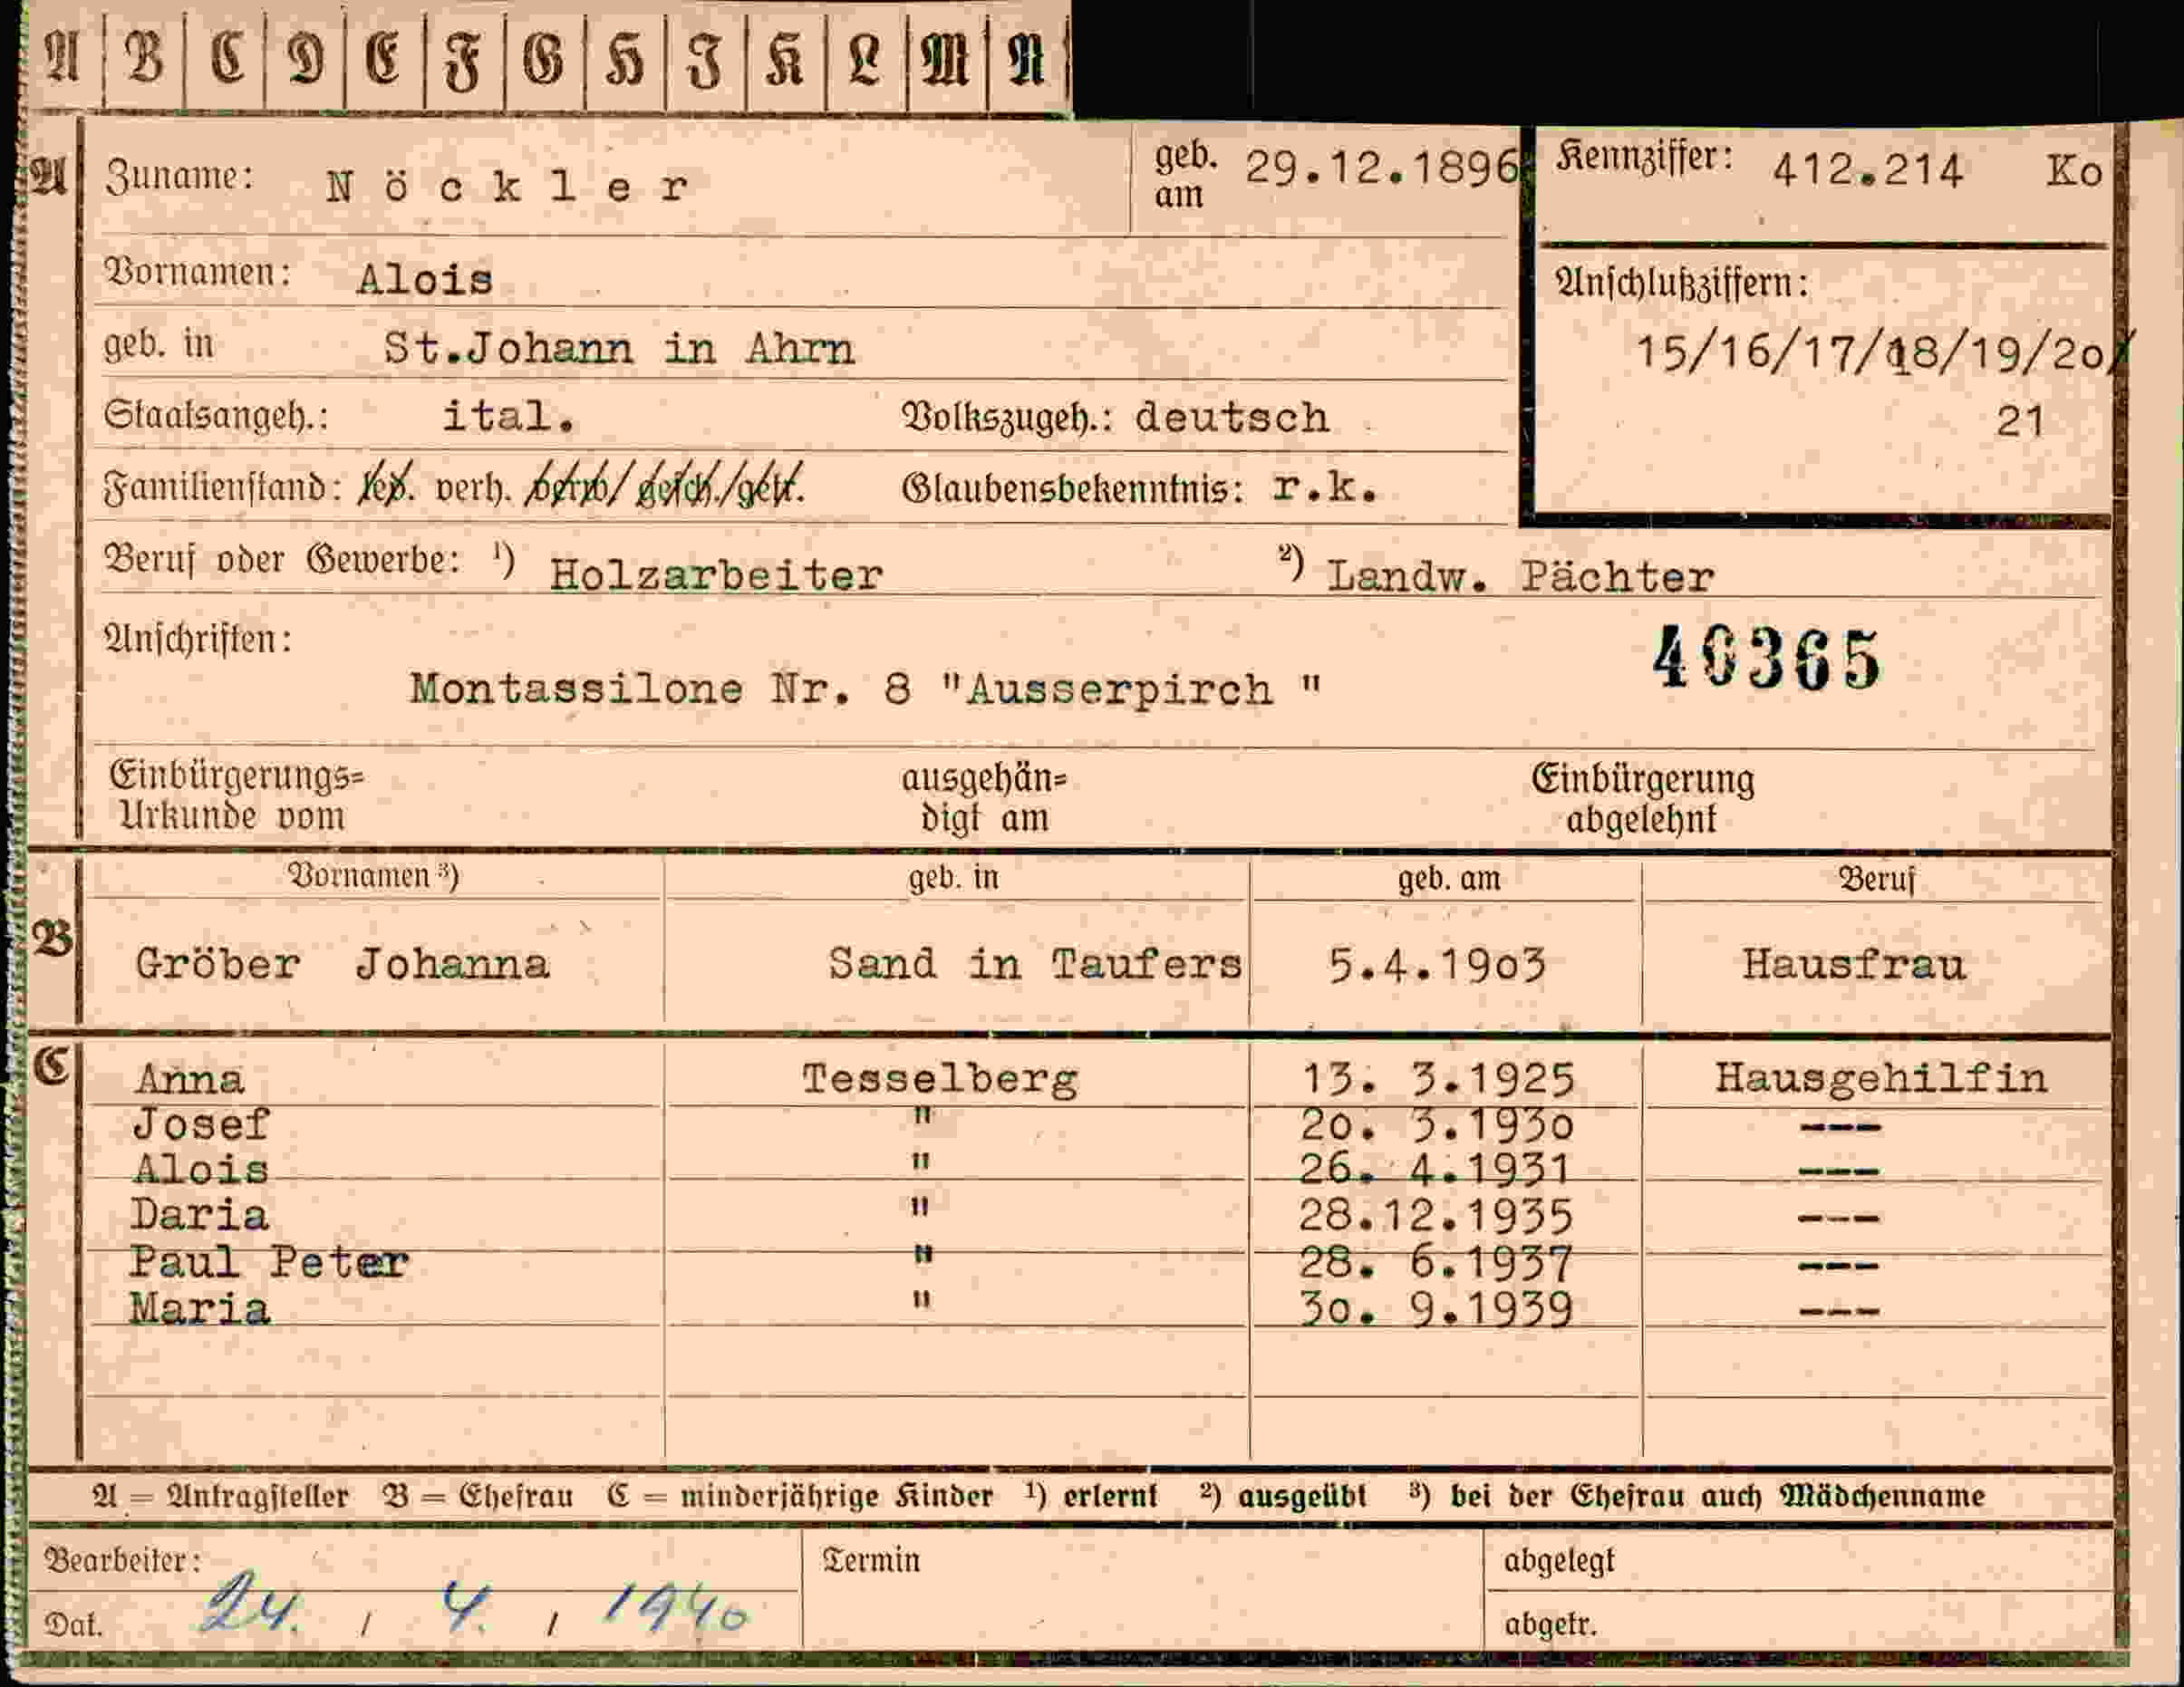Click the occupation "Landw. Pächter"

[x=1520, y=576]
